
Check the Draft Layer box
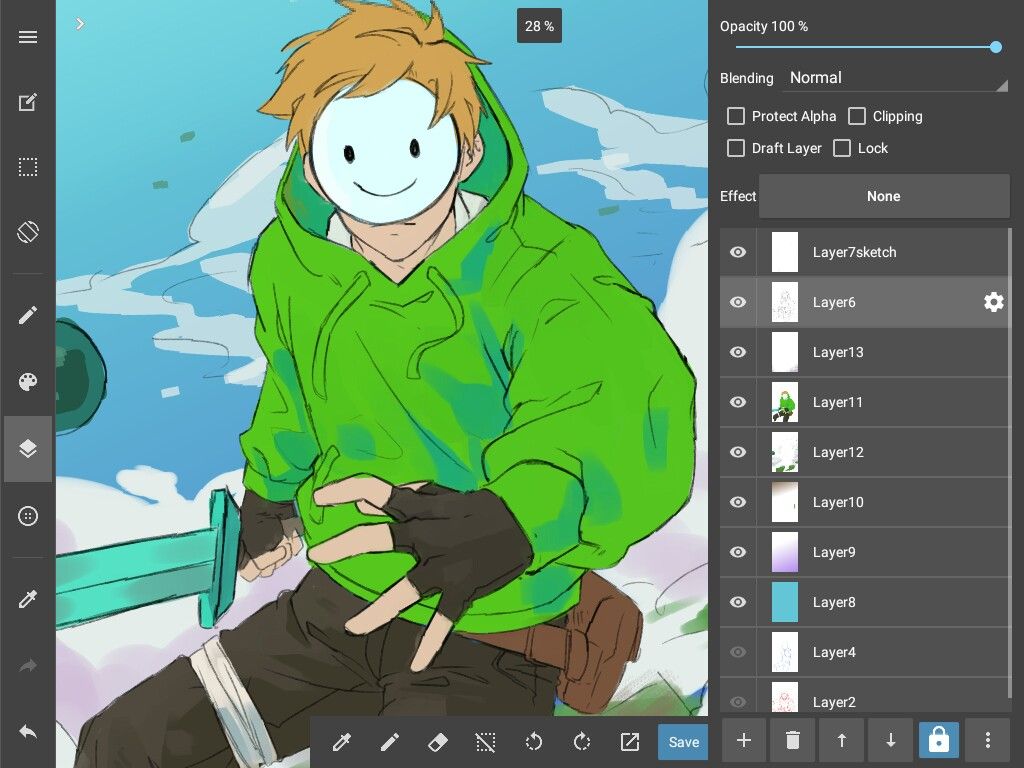pyautogui.click(x=736, y=148)
